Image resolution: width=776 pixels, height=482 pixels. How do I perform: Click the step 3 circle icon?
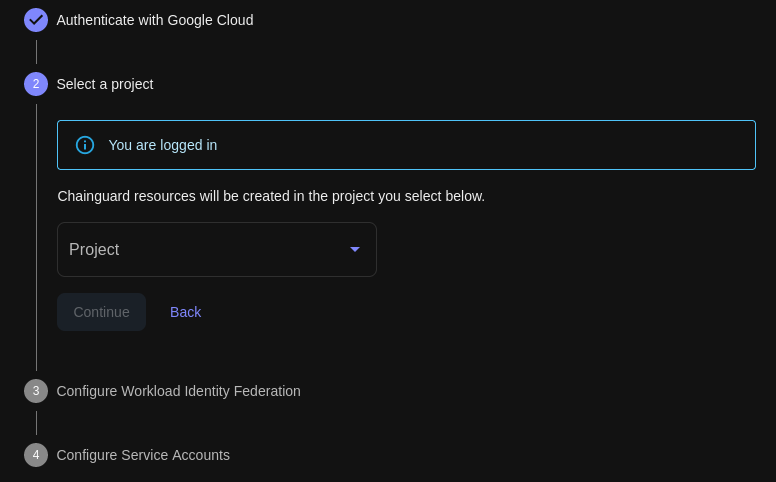pyautogui.click(x=36, y=391)
